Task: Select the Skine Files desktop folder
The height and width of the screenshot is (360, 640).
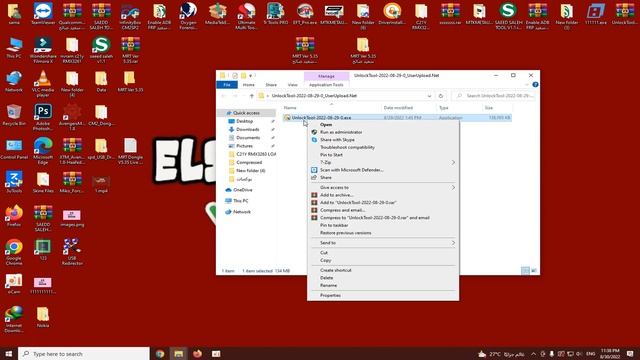Action: tap(43, 182)
